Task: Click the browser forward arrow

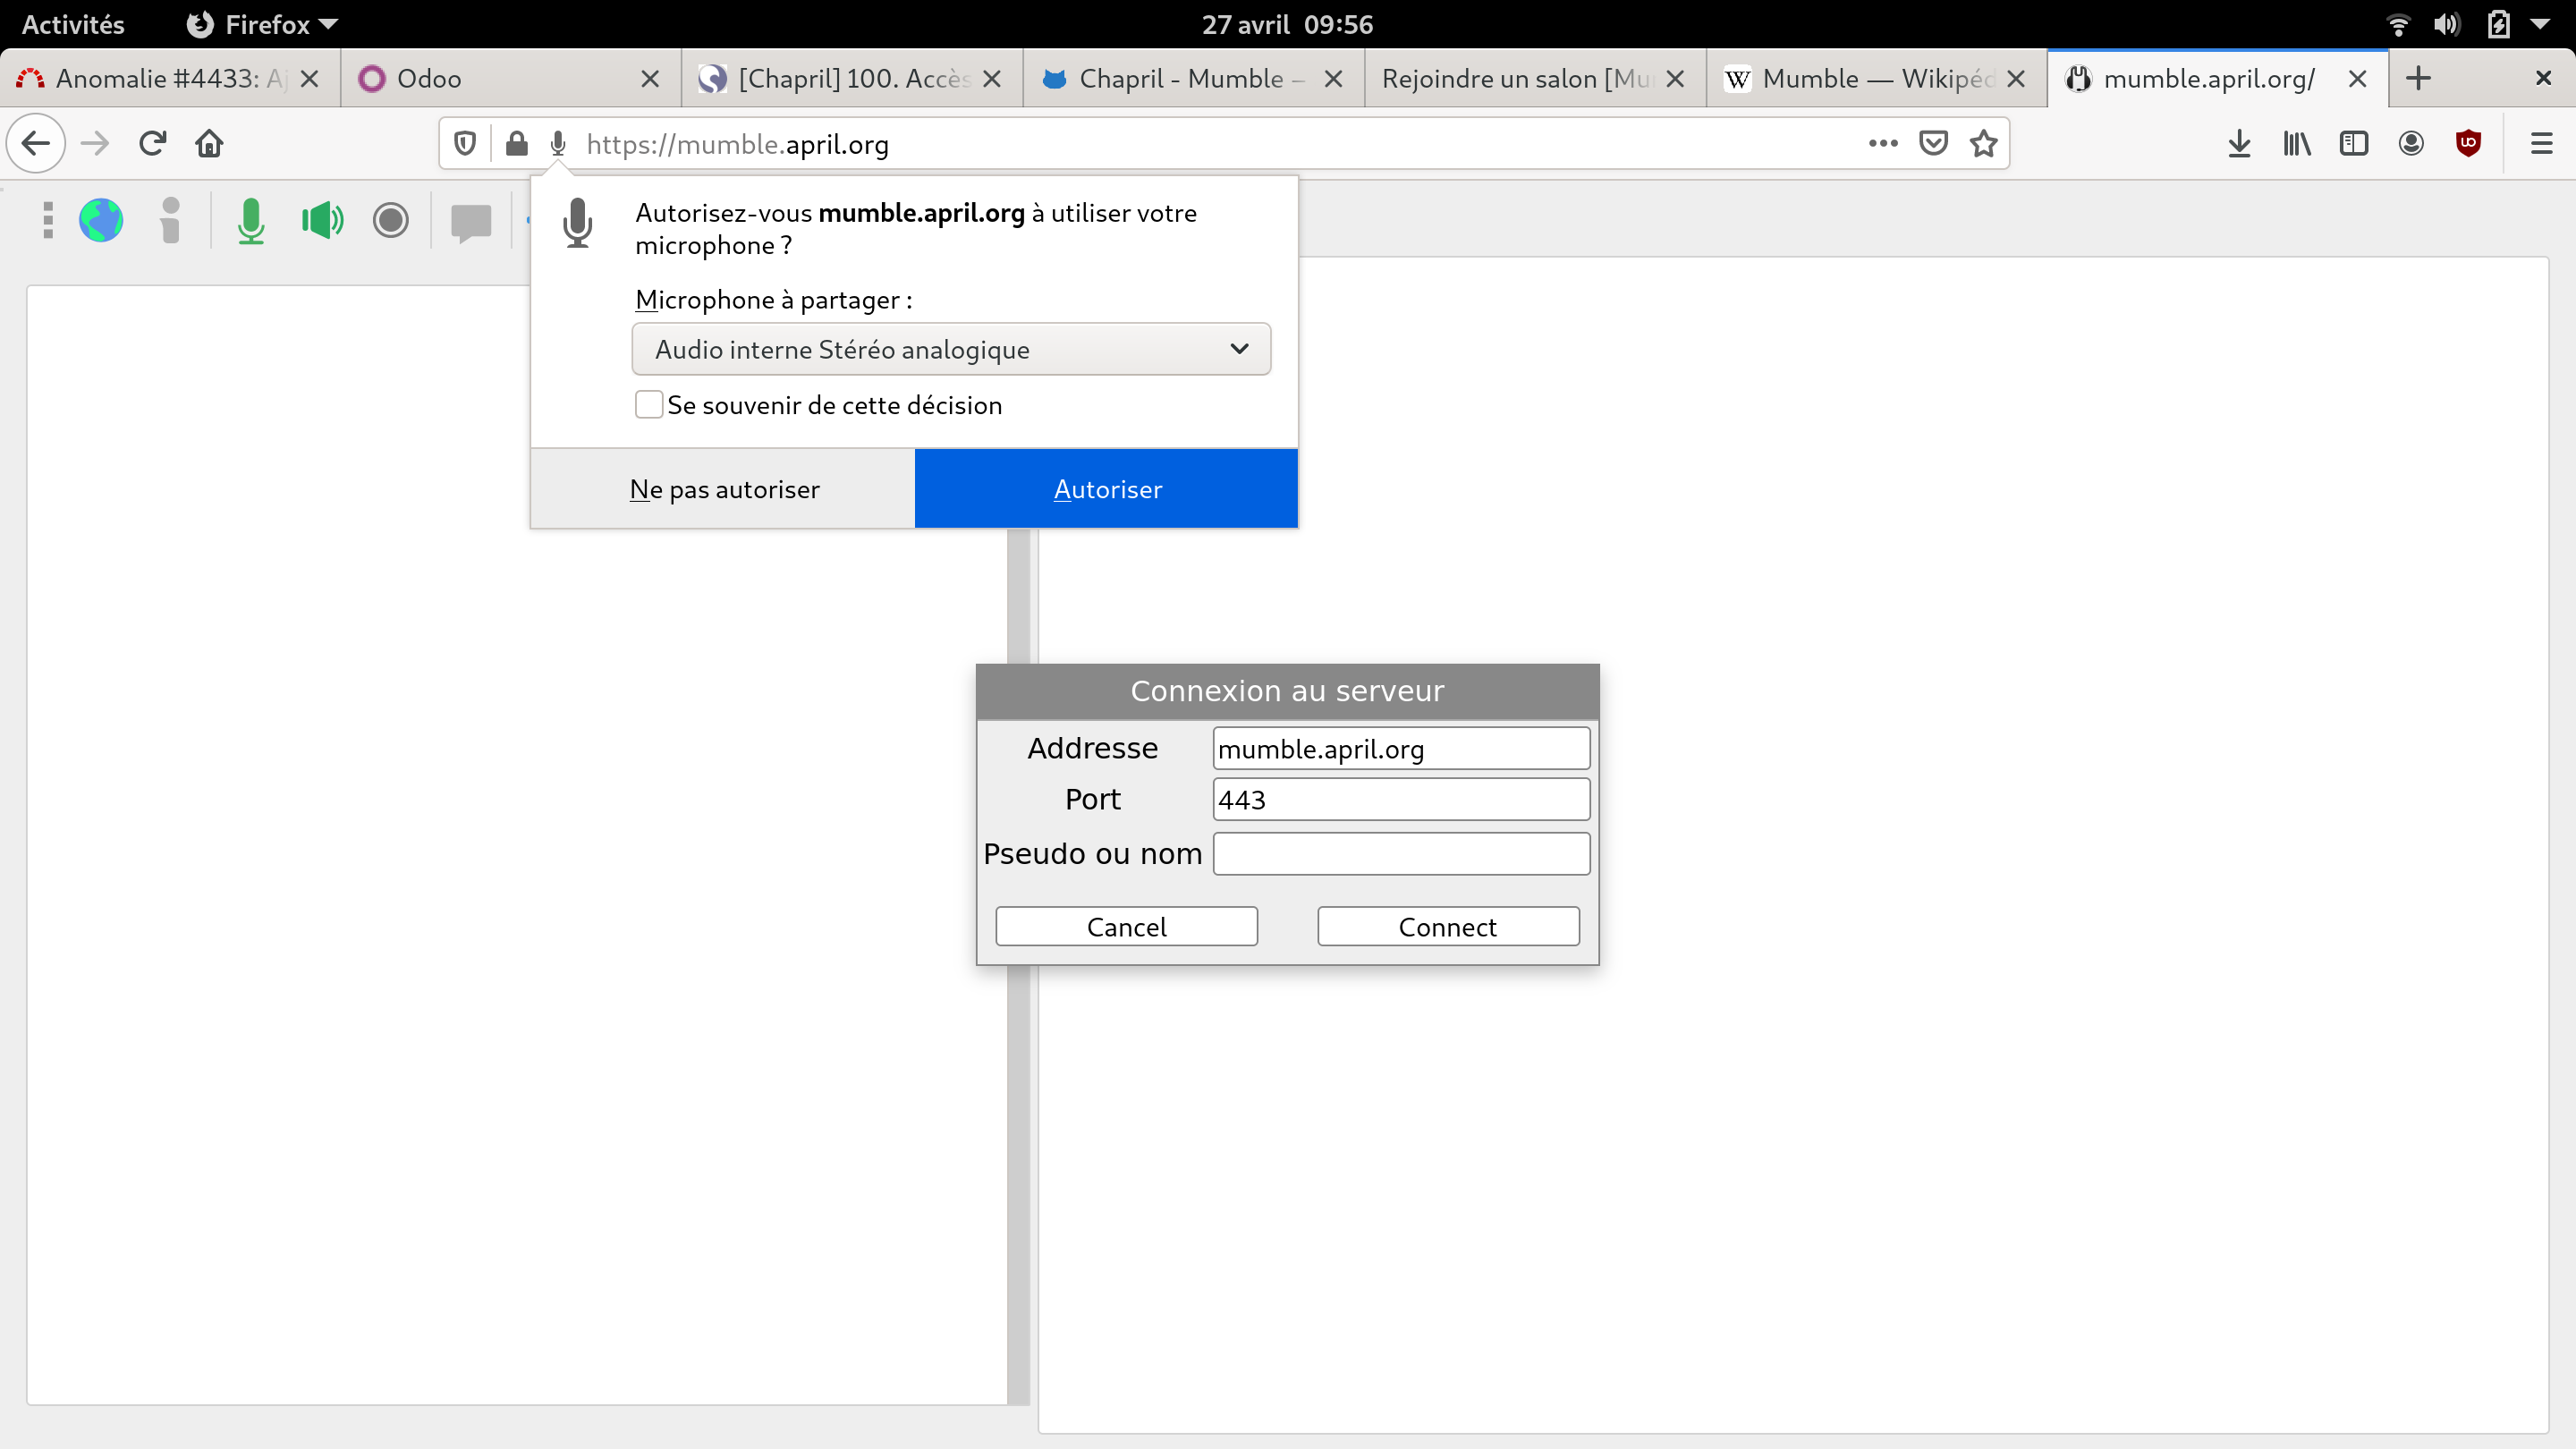Action: click(95, 144)
